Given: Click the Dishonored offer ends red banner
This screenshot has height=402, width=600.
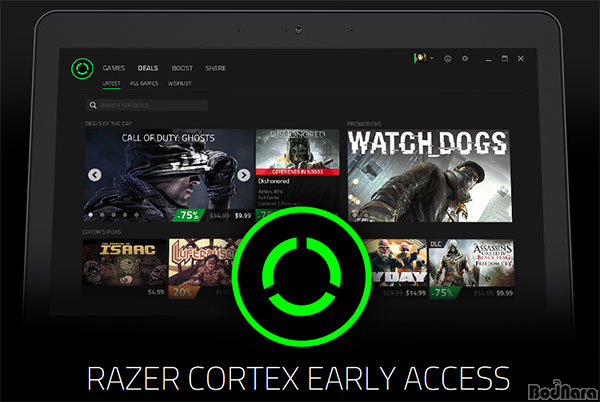Looking at the screenshot, I should coord(297,172).
